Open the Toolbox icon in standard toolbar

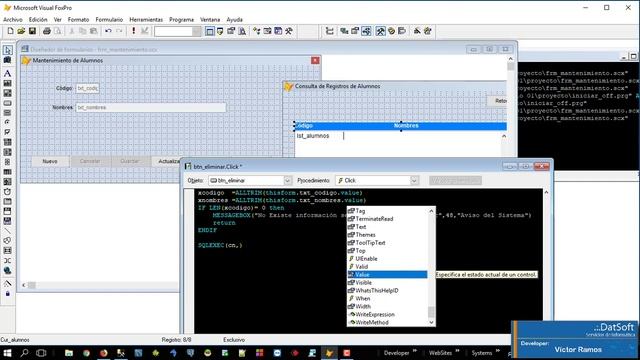tap(289, 31)
